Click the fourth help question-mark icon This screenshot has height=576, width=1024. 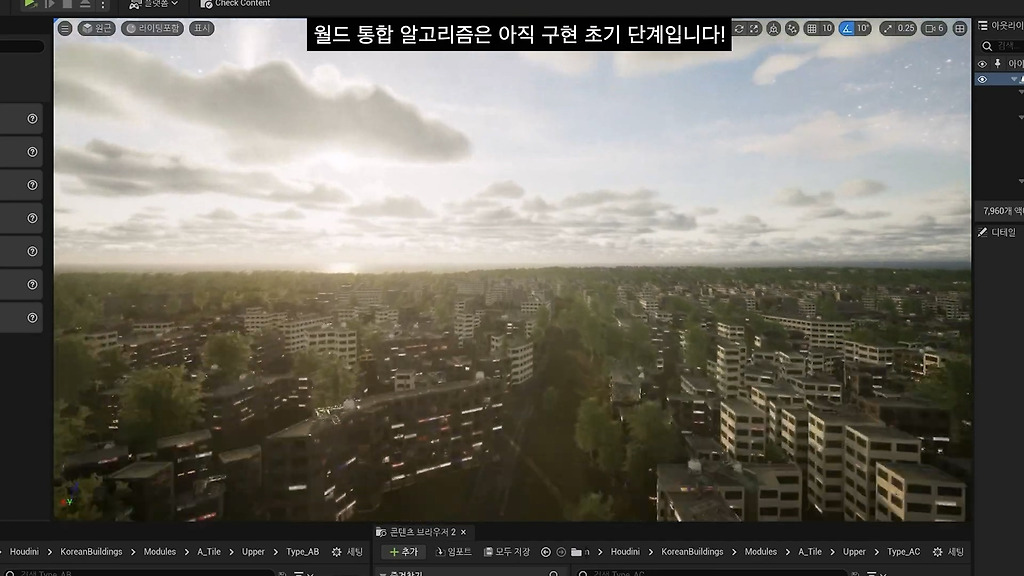coord(32,218)
